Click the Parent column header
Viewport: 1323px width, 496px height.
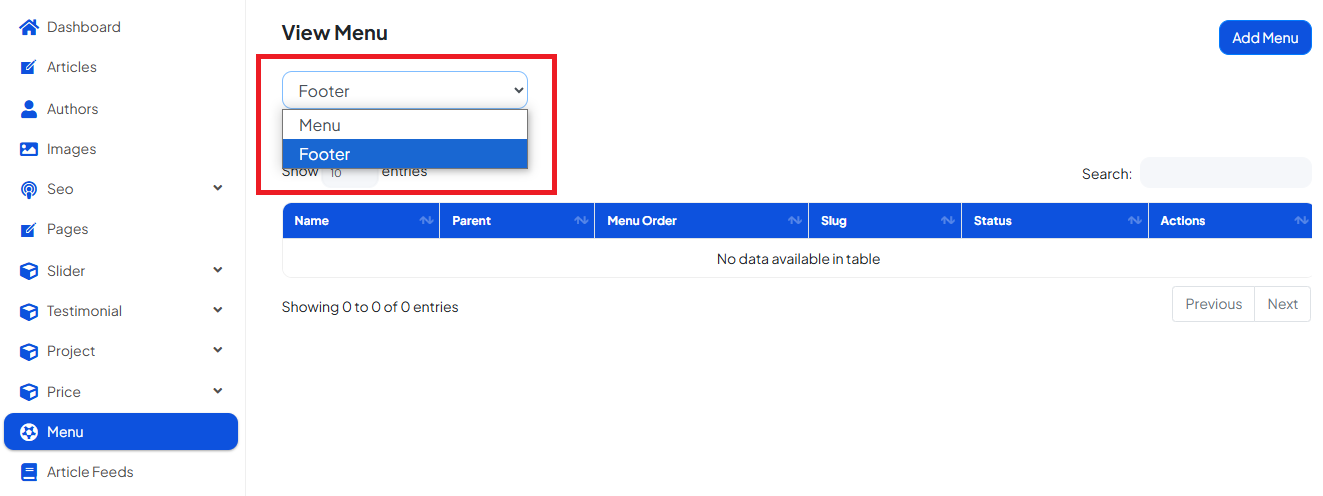coord(517,221)
